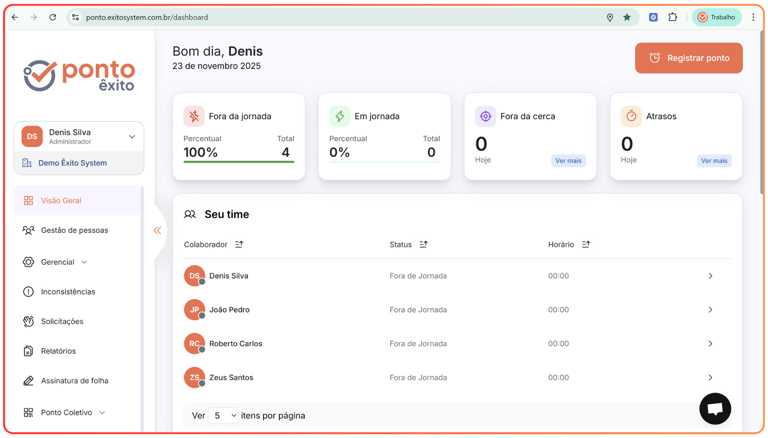Click the Horário column sort icon
The width and height of the screenshot is (768, 438).
pyautogui.click(x=586, y=244)
